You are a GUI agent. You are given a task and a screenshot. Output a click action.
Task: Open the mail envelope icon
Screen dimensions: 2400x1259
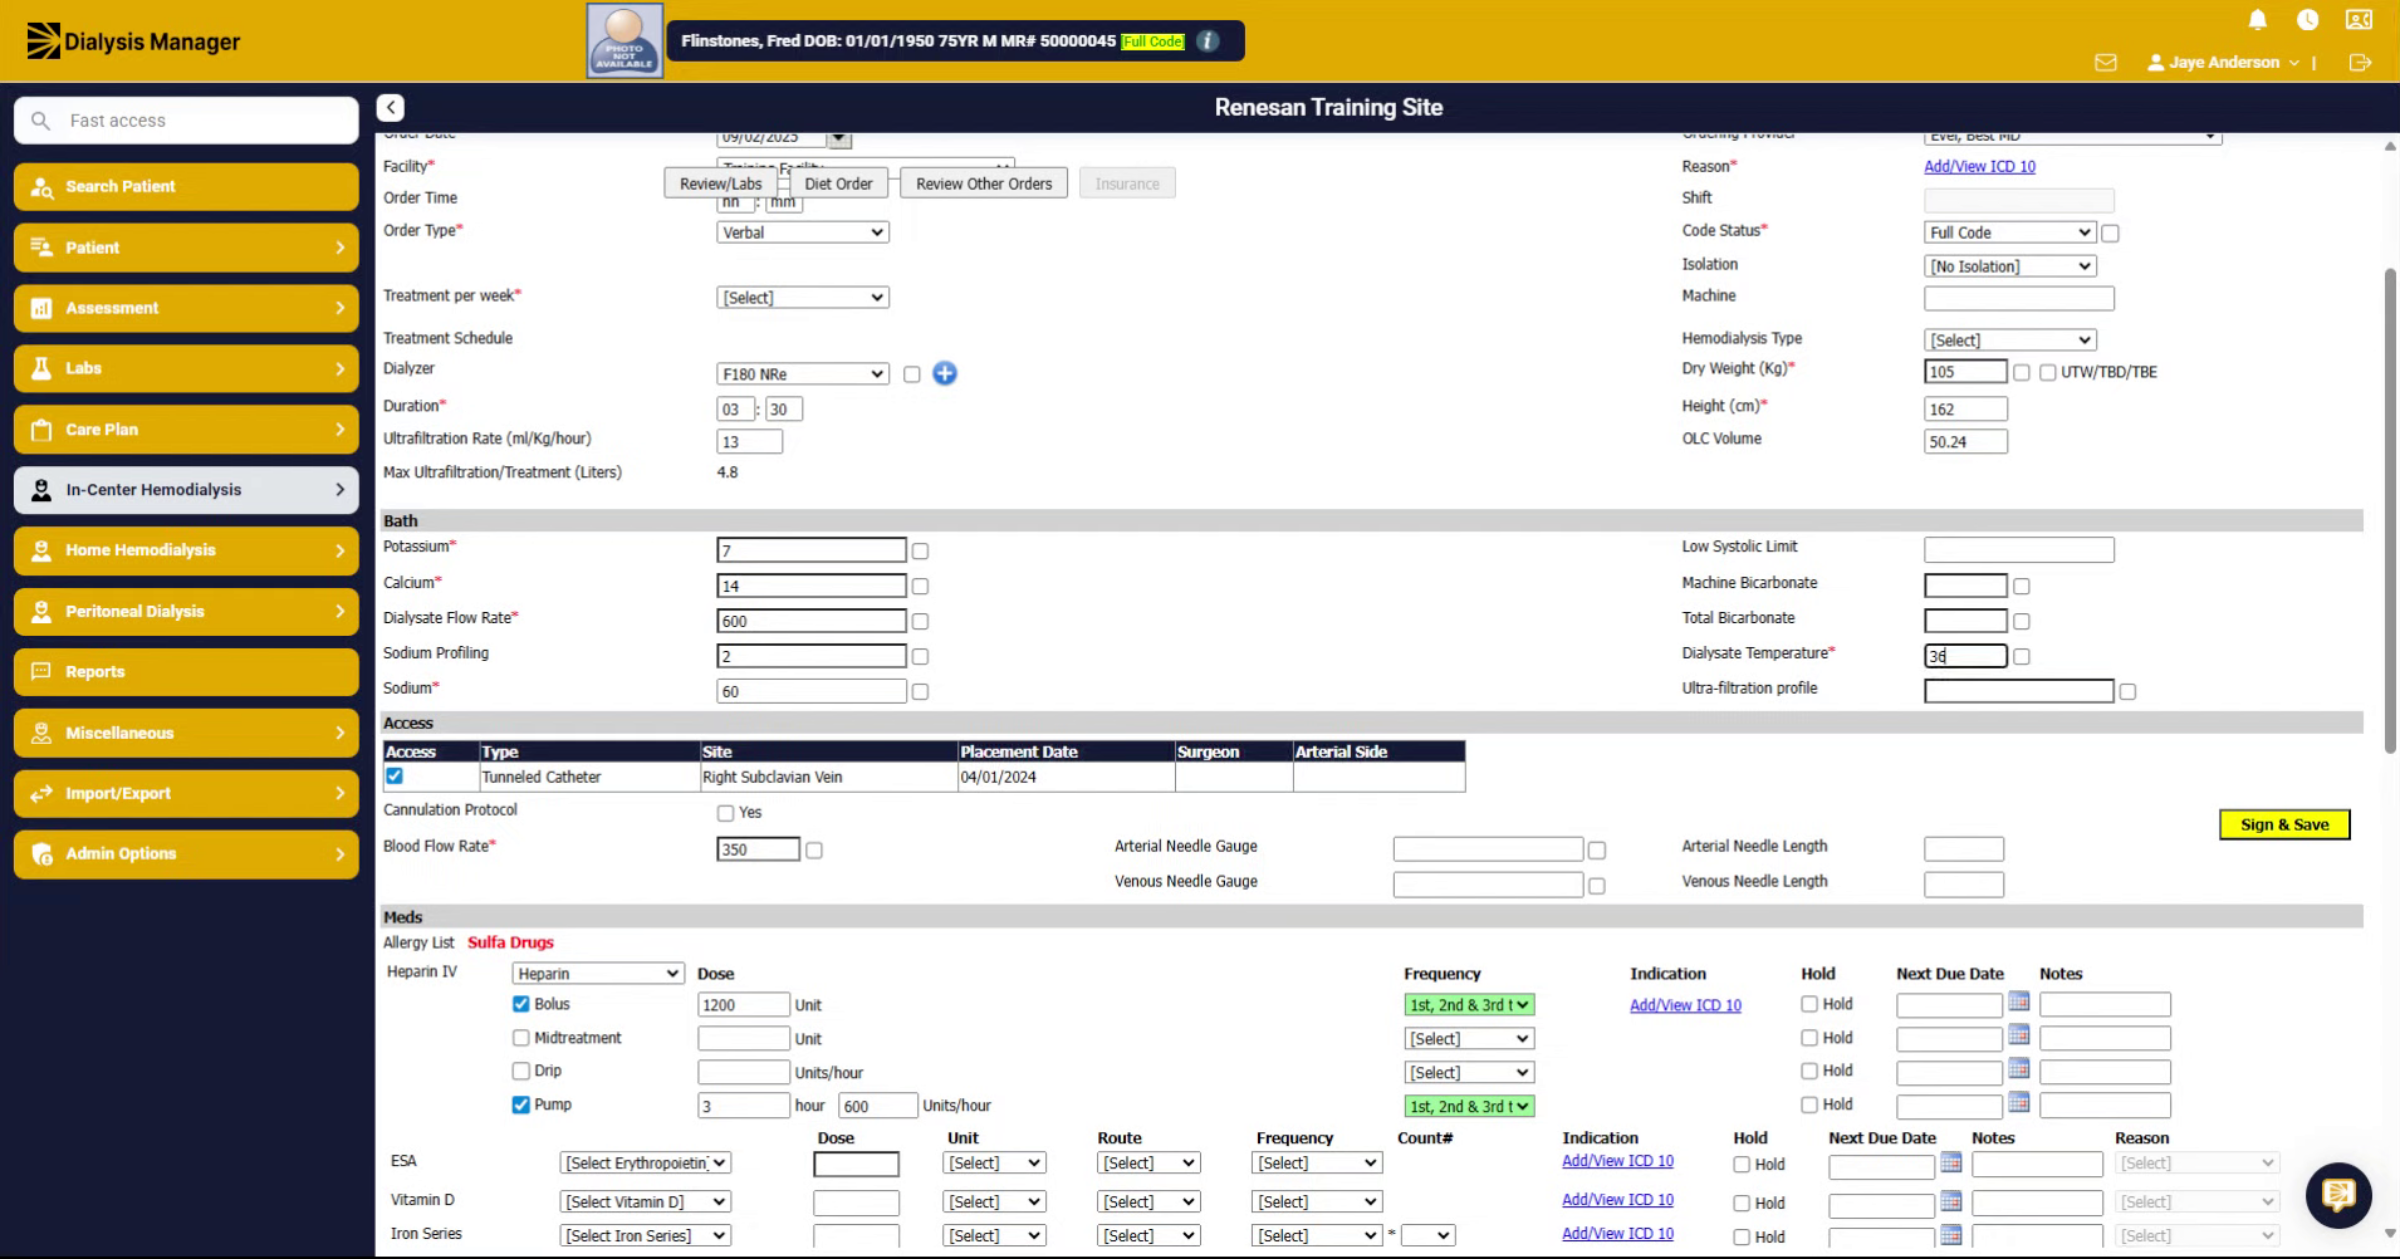click(2106, 62)
